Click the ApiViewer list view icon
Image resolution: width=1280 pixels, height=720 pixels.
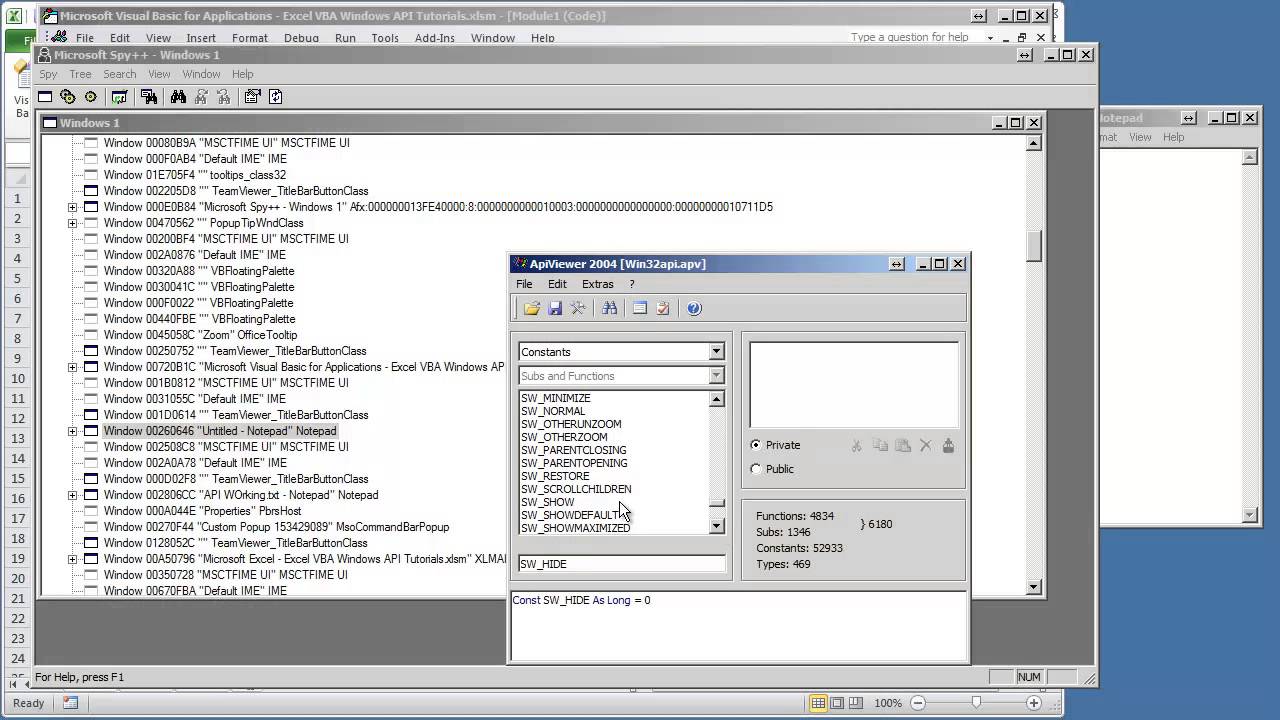(x=640, y=308)
